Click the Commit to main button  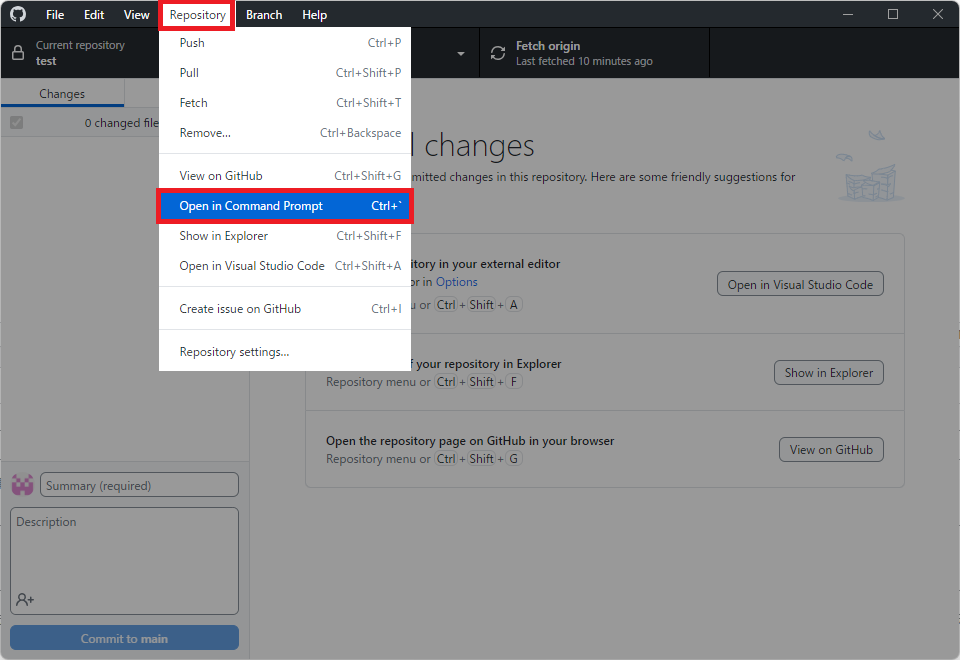(x=124, y=638)
